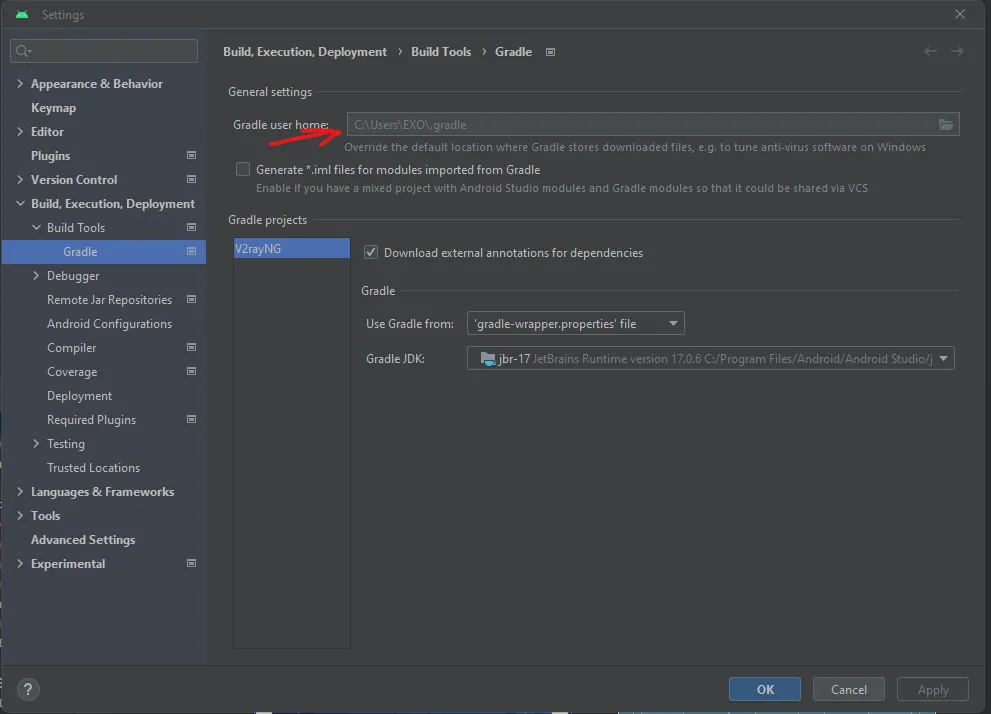The image size is (991, 714).
Task: Collapse the Build Tools node
Action: point(36,227)
